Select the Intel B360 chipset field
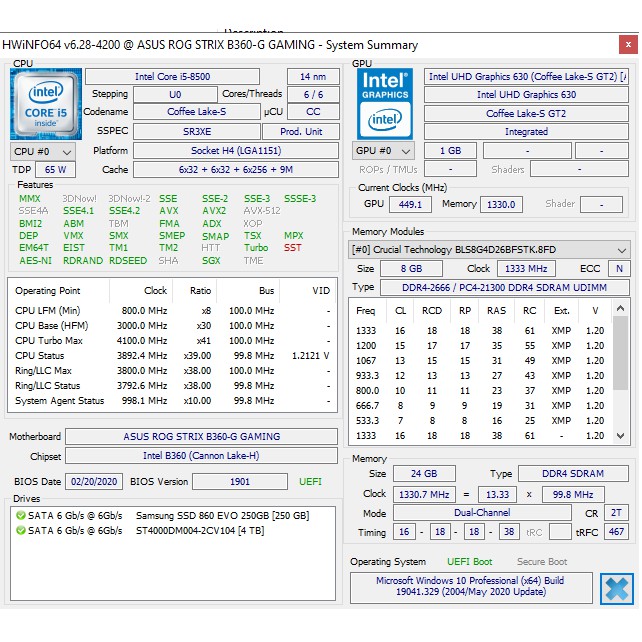 (x=202, y=457)
